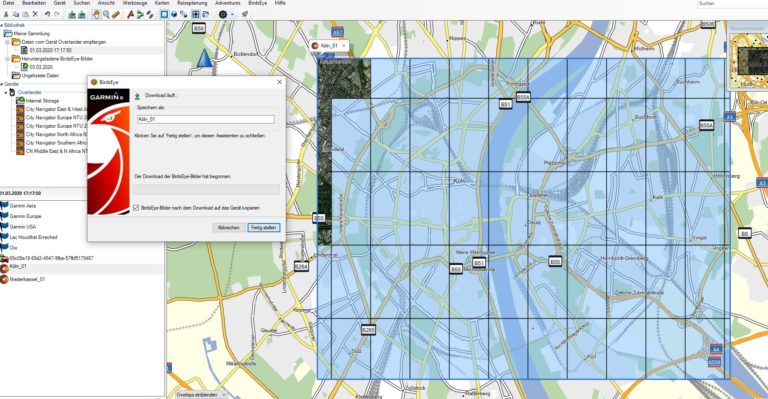Select the Garmin USA waypoint

click(x=23, y=227)
